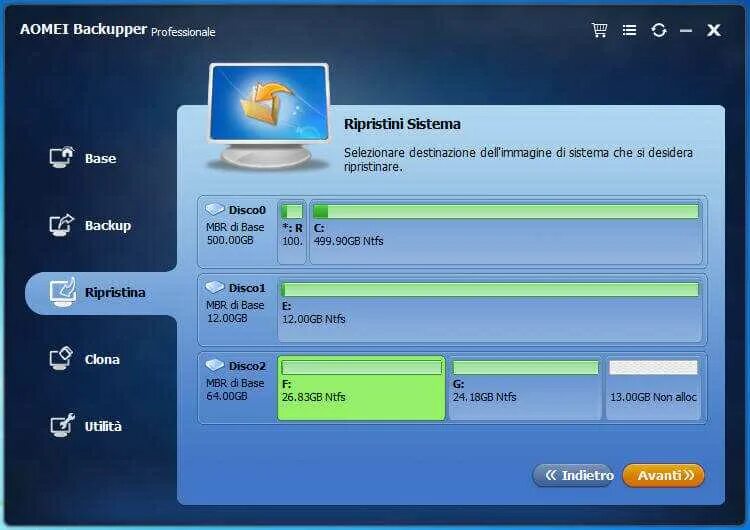Click the Avanti next button
This screenshot has width=750, height=530.
(663, 475)
